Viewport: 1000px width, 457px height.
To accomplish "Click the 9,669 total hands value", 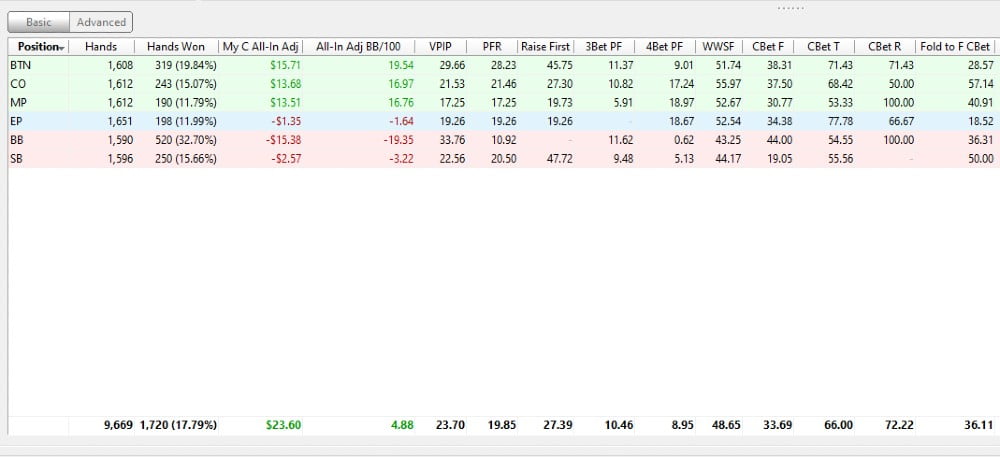I will (x=119, y=425).
